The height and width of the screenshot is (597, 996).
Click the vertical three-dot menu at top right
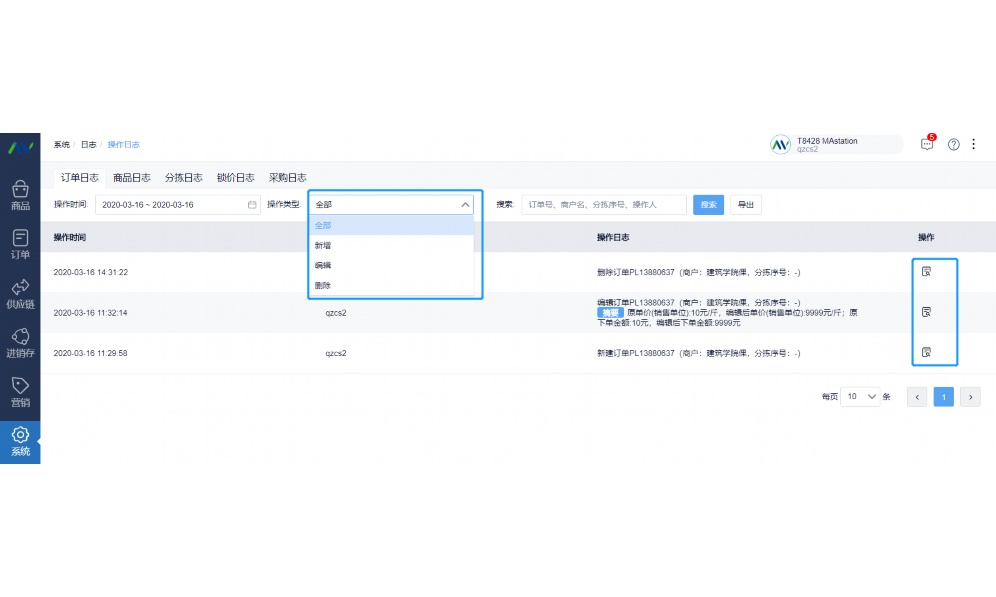click(x=973, y=144)
